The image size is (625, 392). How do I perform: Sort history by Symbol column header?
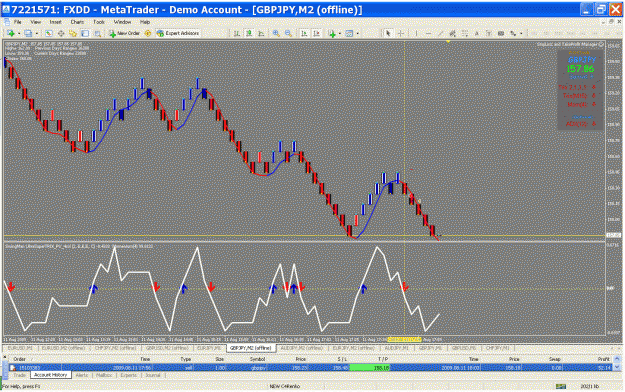(x=257, y=359)
